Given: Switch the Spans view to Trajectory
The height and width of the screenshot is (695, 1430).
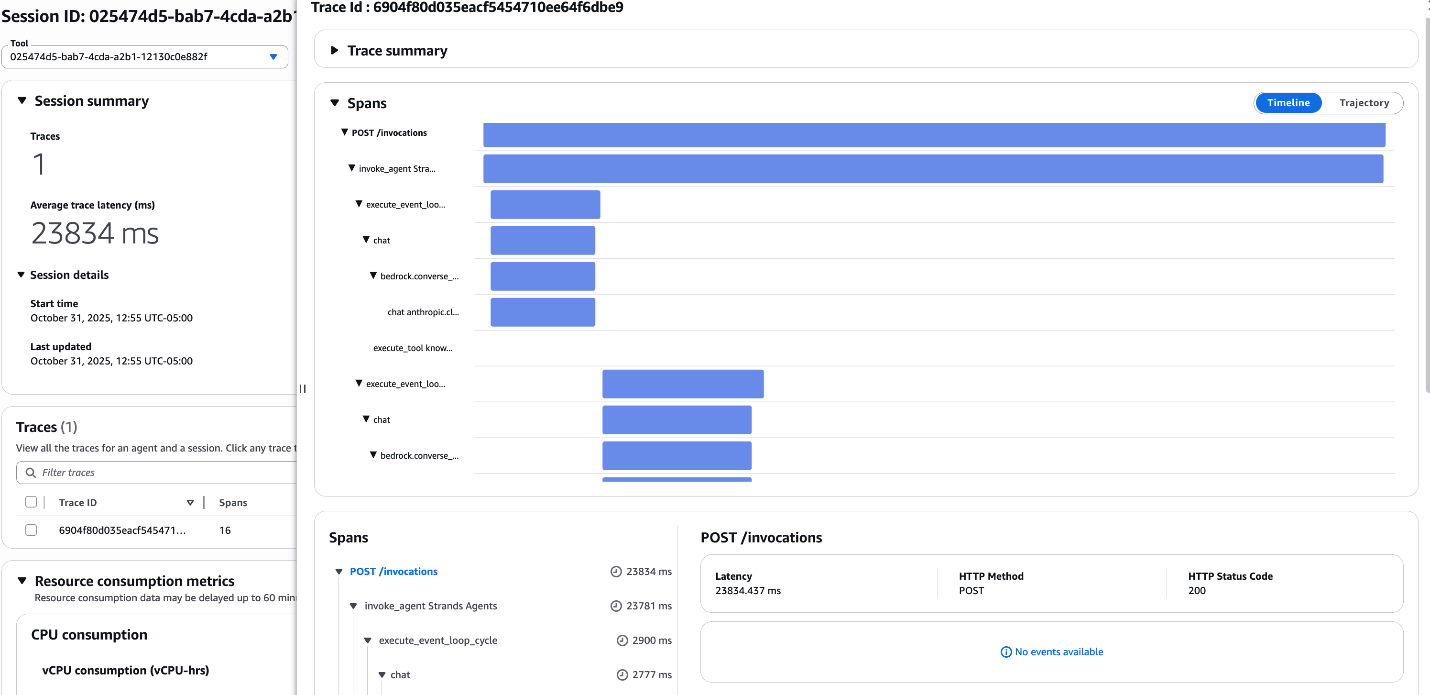Looking at the screenshot, I should pos(1364,103).
